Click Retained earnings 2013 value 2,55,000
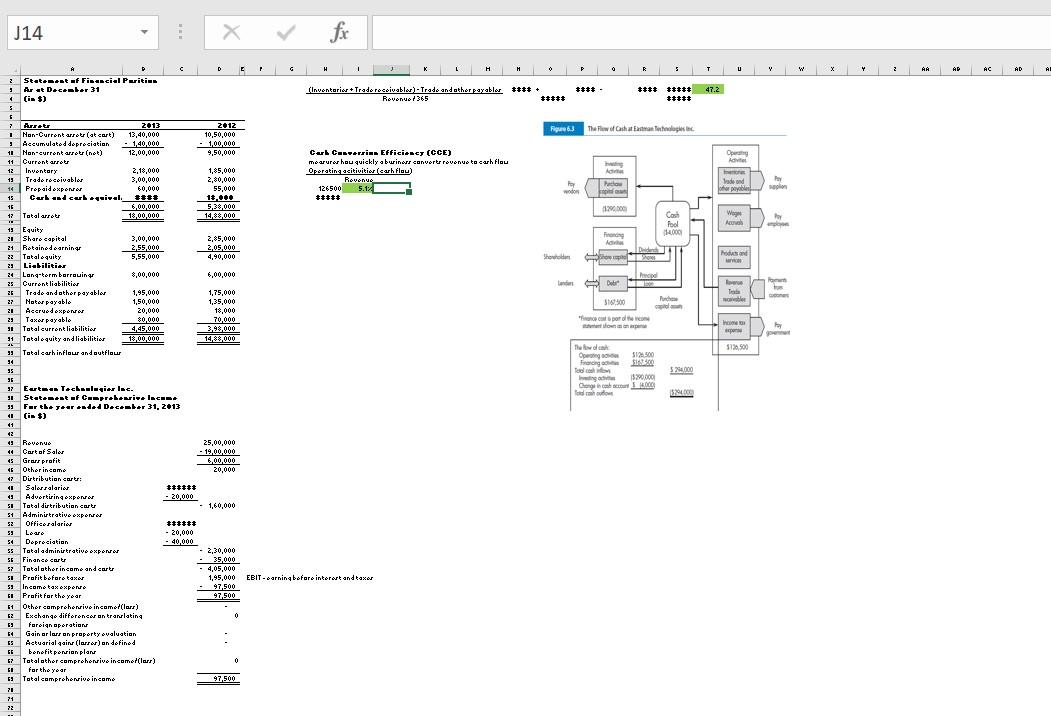The height and width of the screenshot is (716, 1051). 146,248
